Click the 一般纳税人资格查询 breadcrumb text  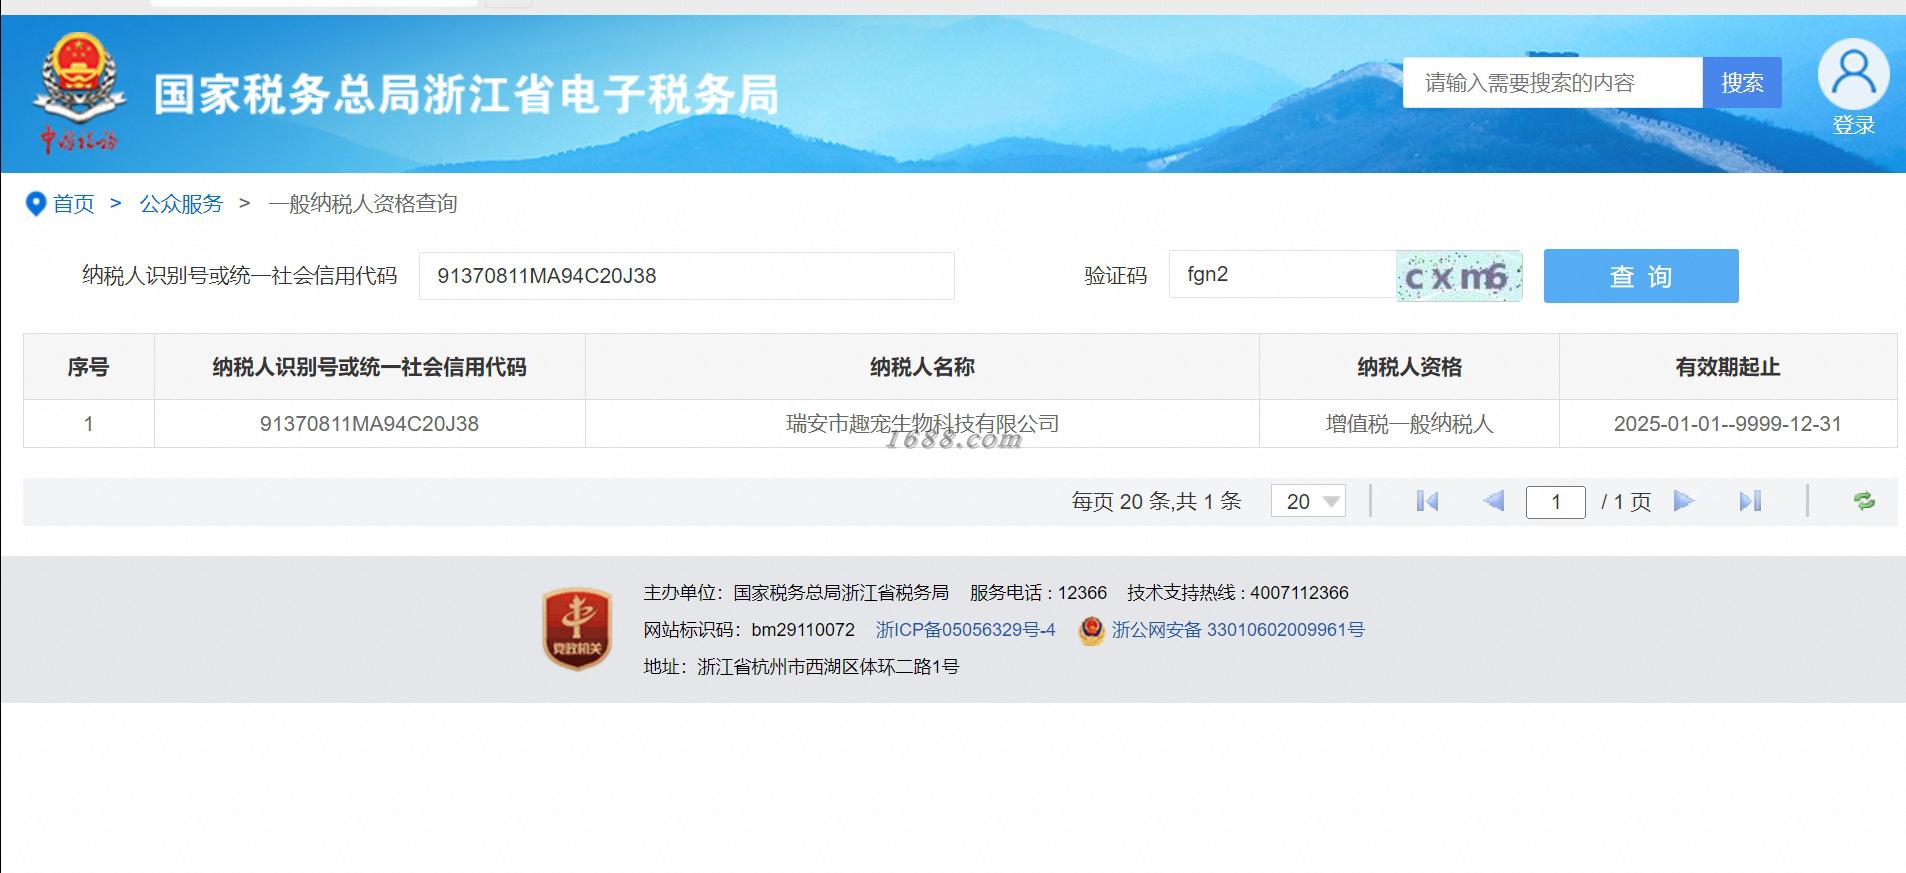[362, 204]
